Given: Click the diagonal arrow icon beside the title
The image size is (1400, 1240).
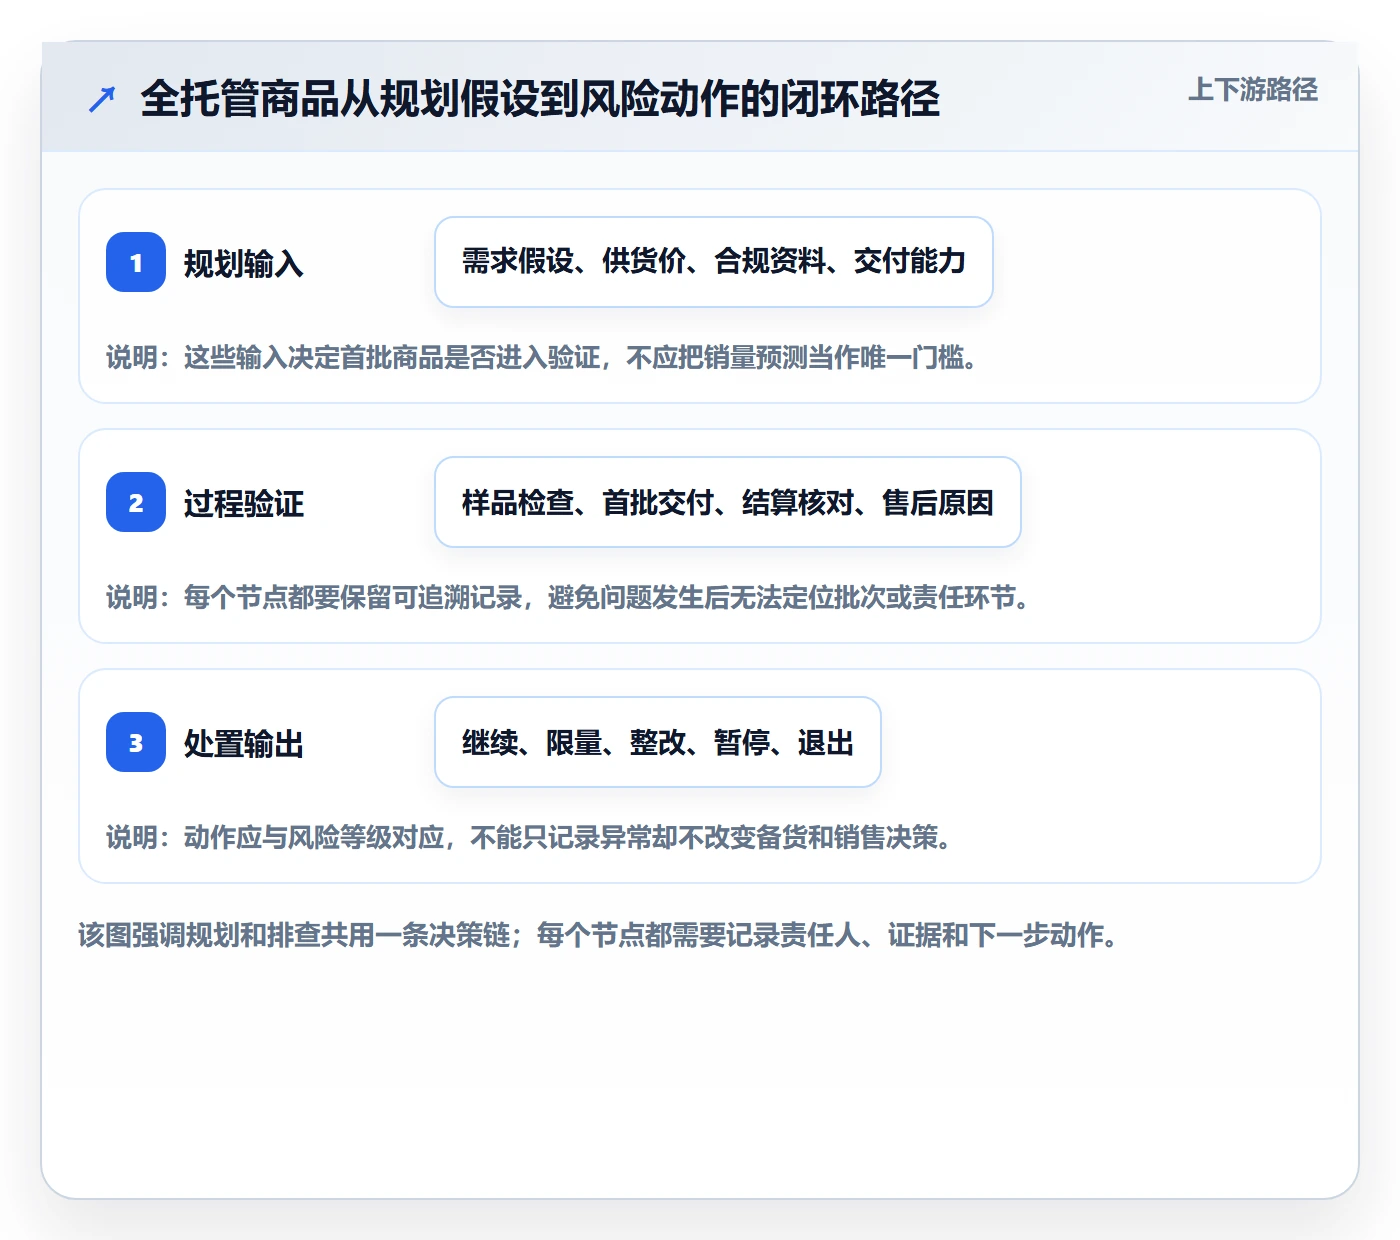Looking at the screenshot, I should [x=102, y=99].
